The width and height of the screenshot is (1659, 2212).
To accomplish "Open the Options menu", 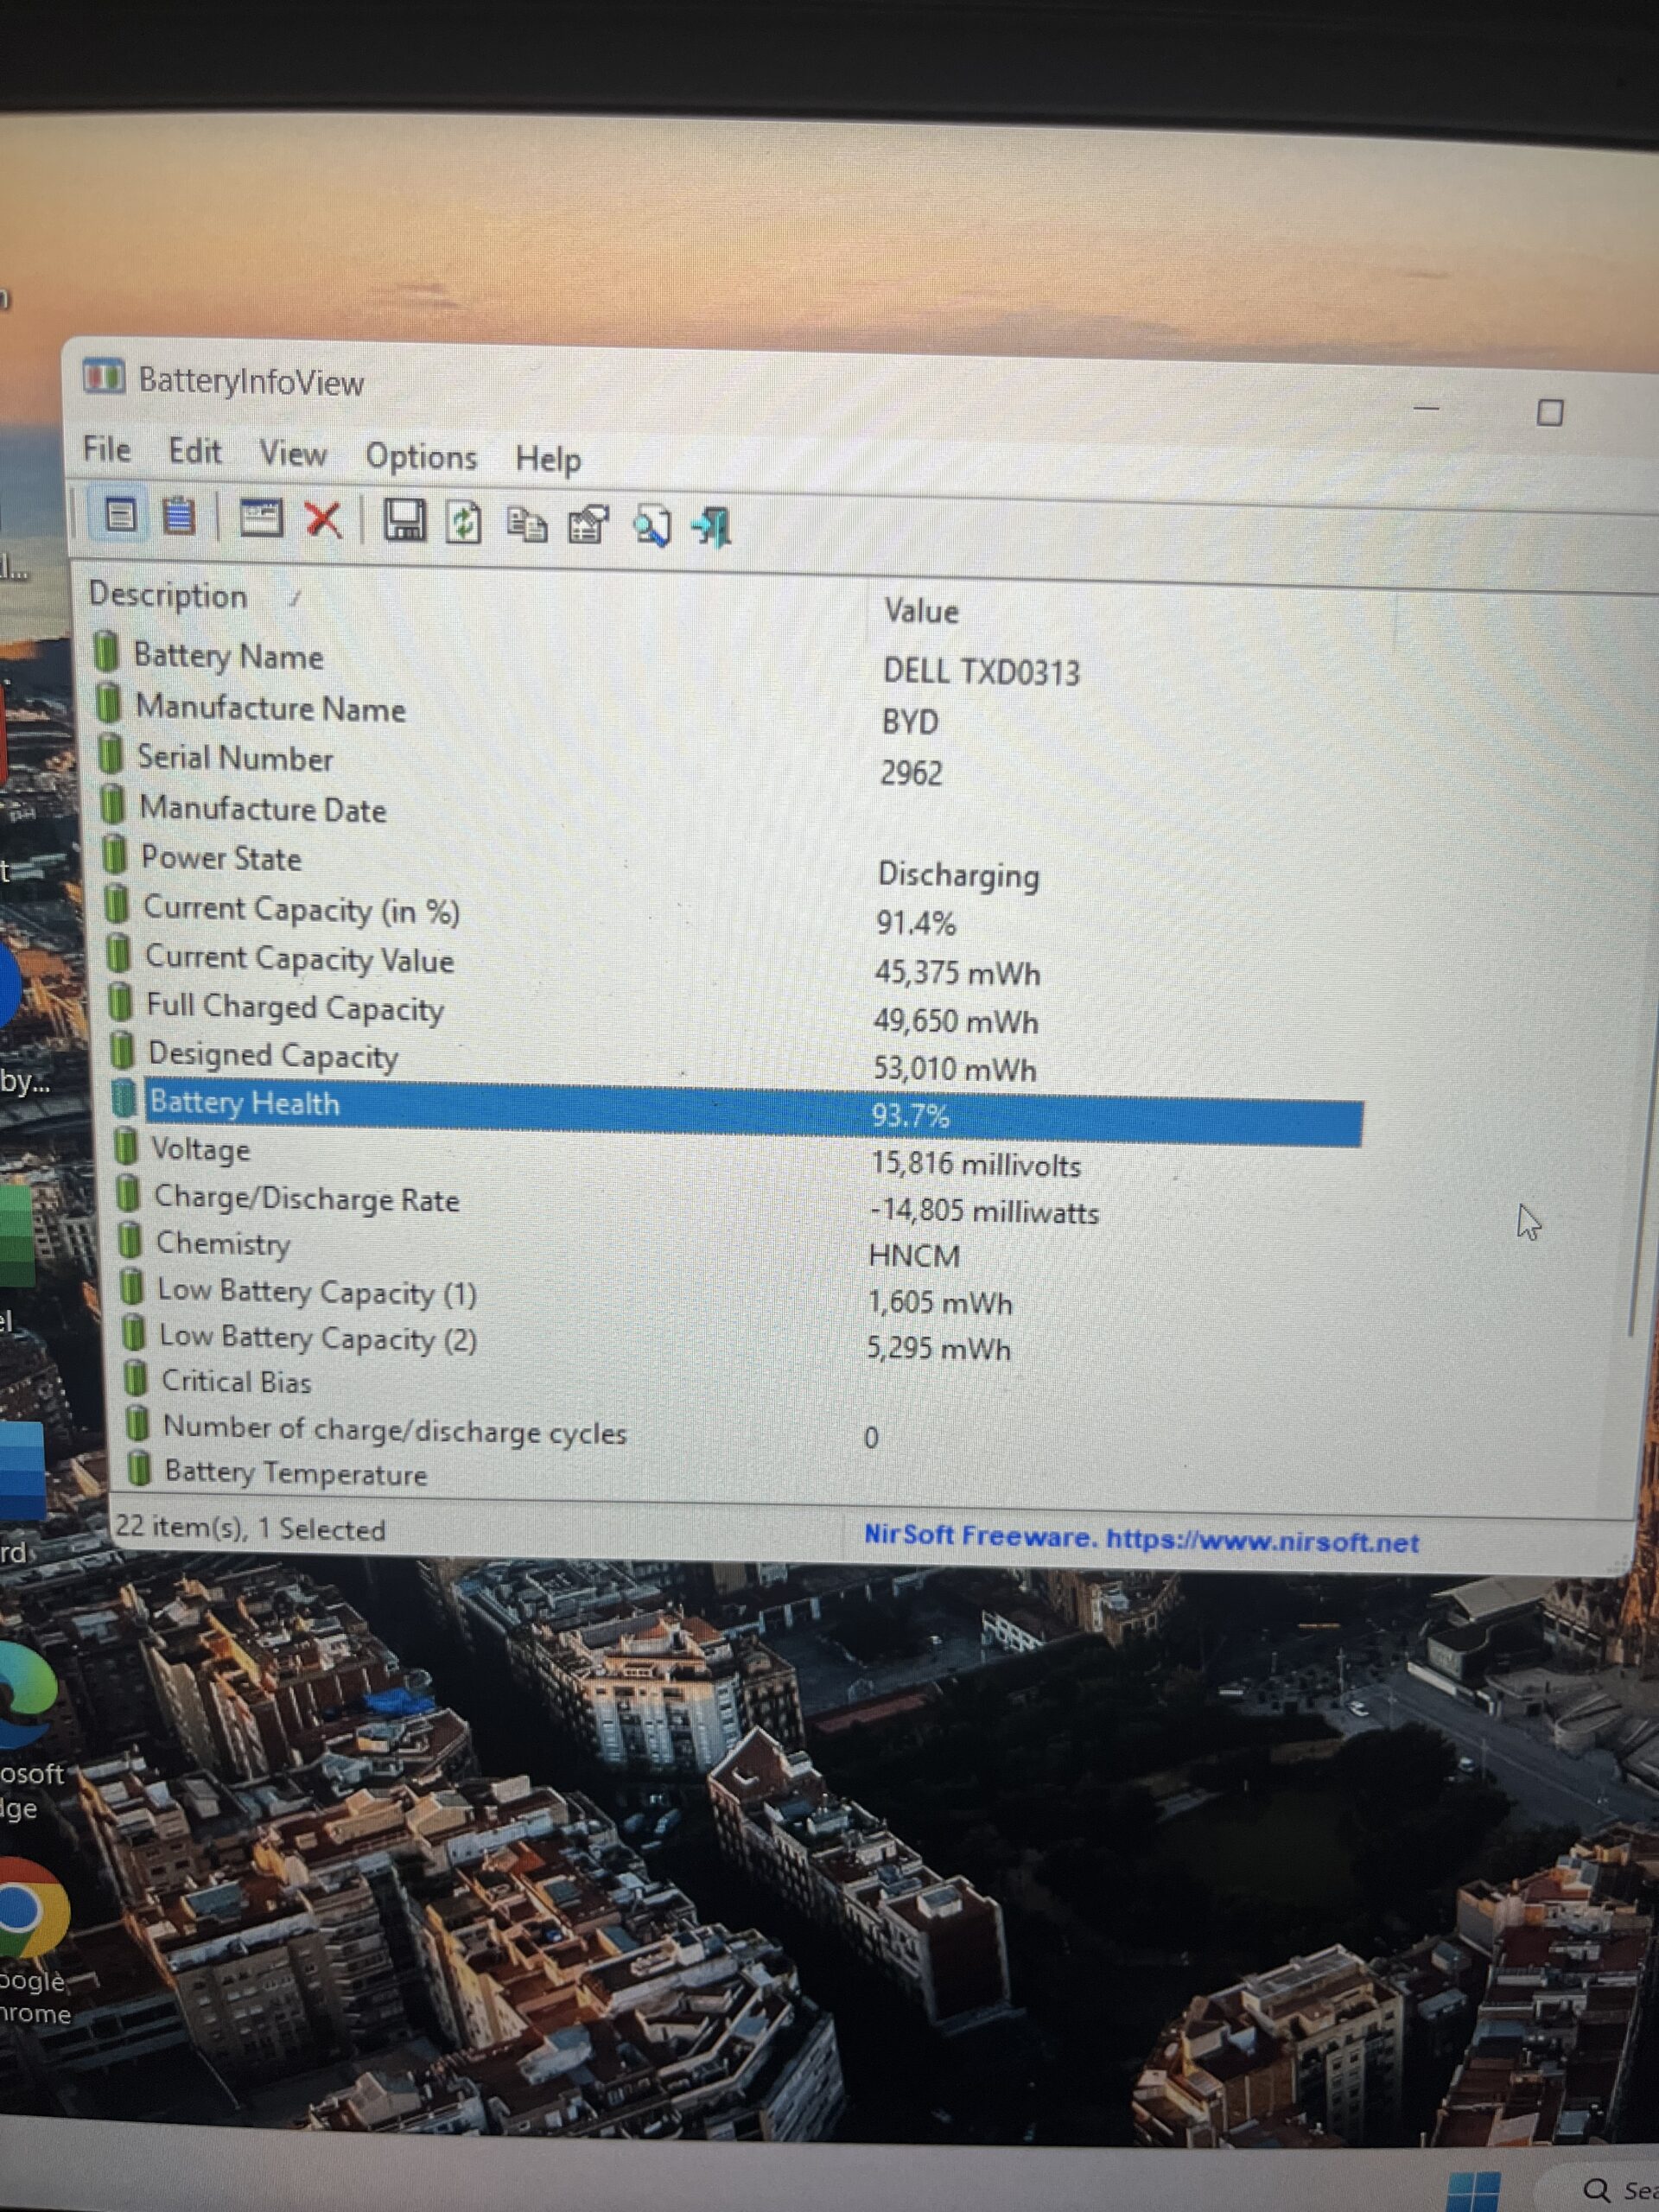I will coord(421,457).
